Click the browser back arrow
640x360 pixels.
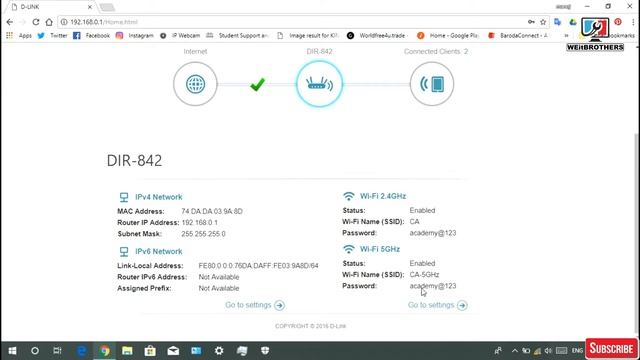tap(10, 22)
